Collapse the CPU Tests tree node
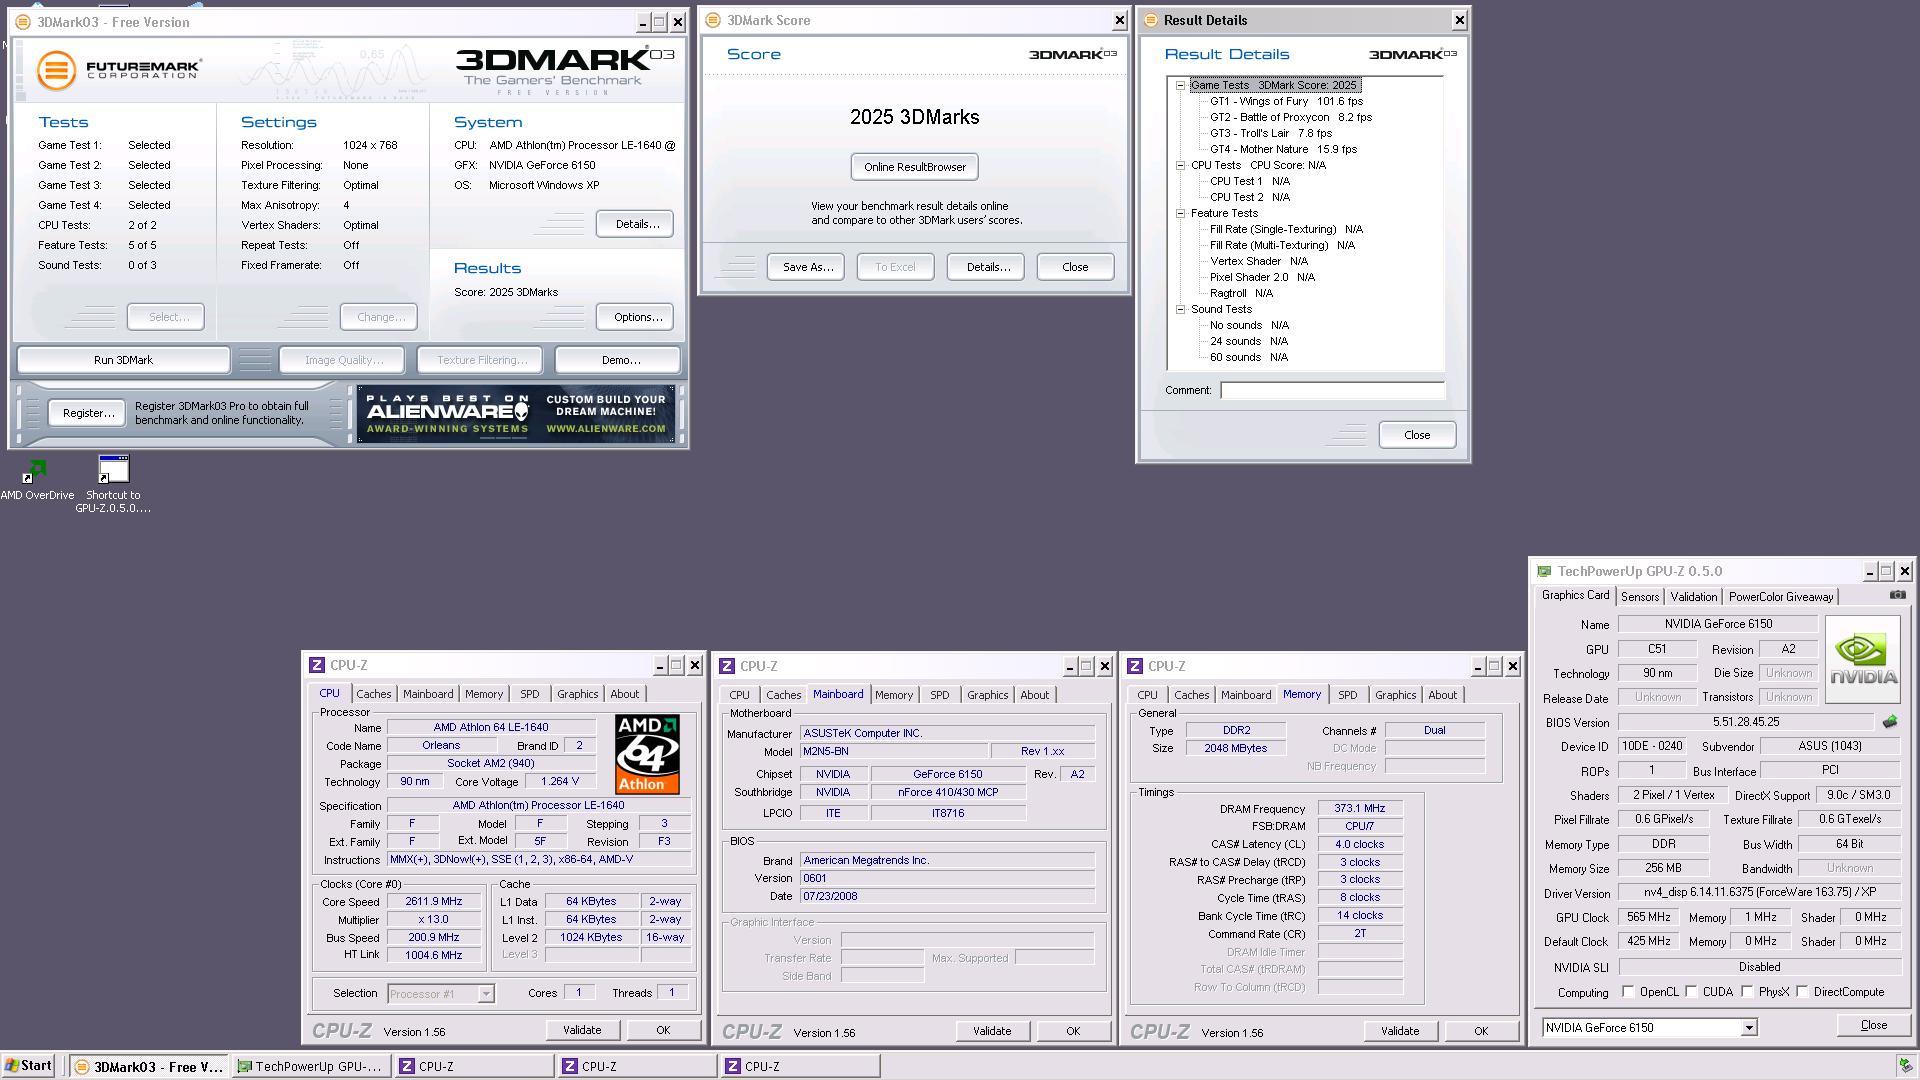Viewport: 1920px width, 1080px height. tap(1181, 165)
